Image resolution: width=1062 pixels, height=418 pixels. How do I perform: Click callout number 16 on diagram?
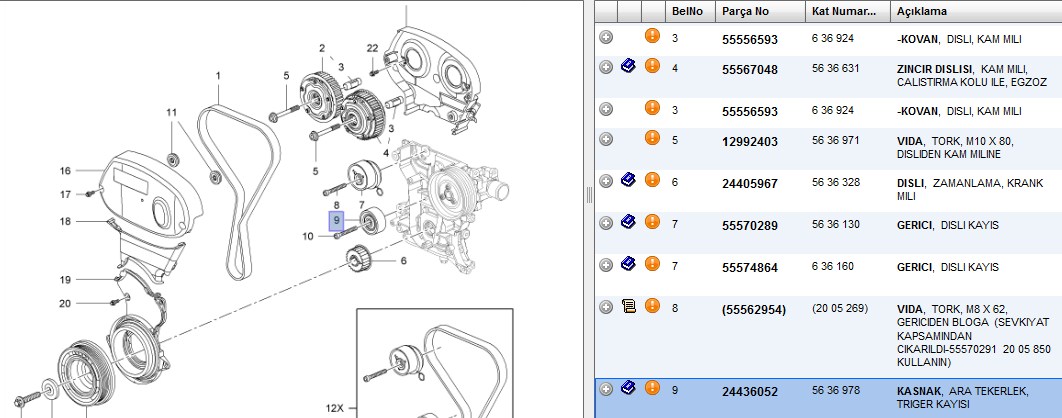pos(65,171)
